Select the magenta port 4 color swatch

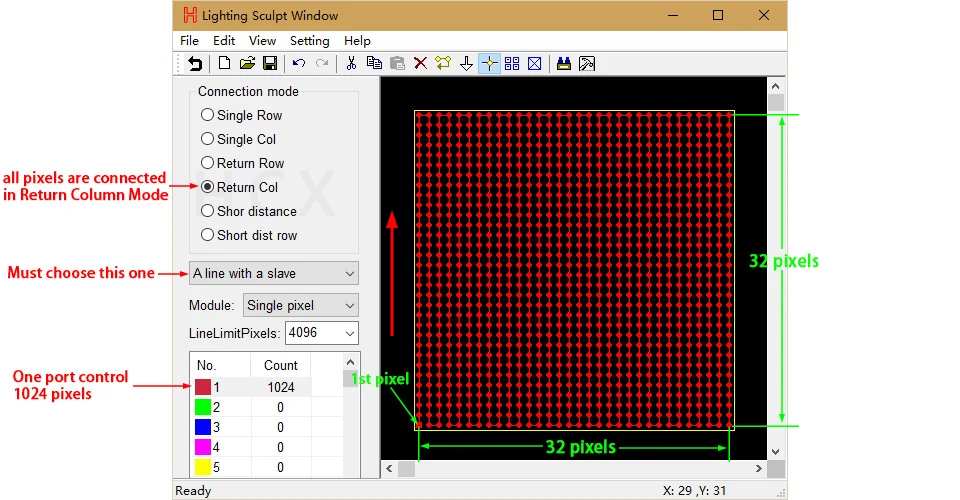click(203, 447)
